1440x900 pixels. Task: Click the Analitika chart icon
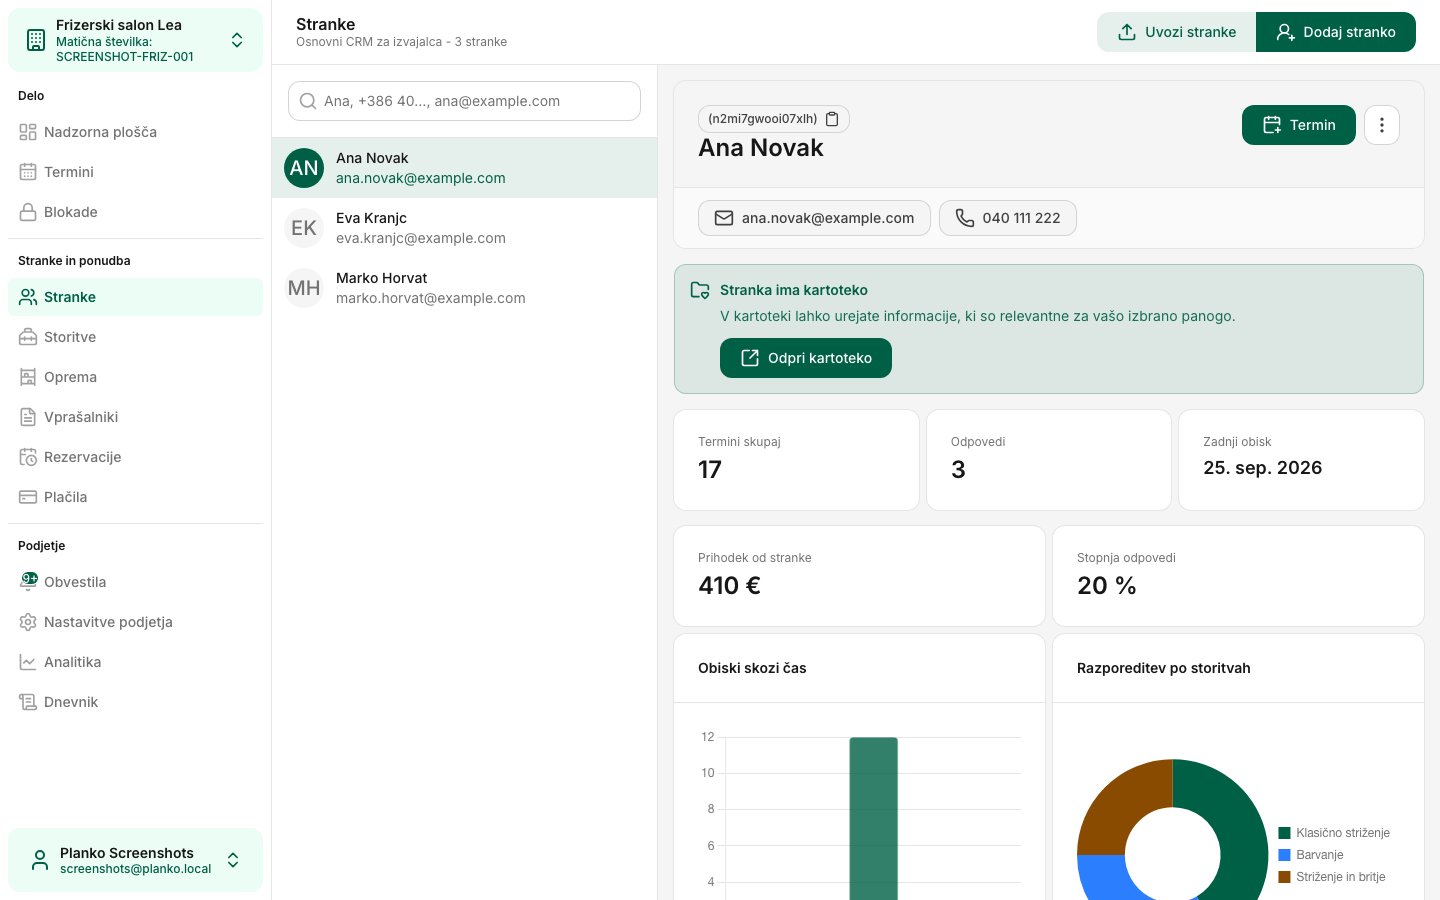[28, 662]
